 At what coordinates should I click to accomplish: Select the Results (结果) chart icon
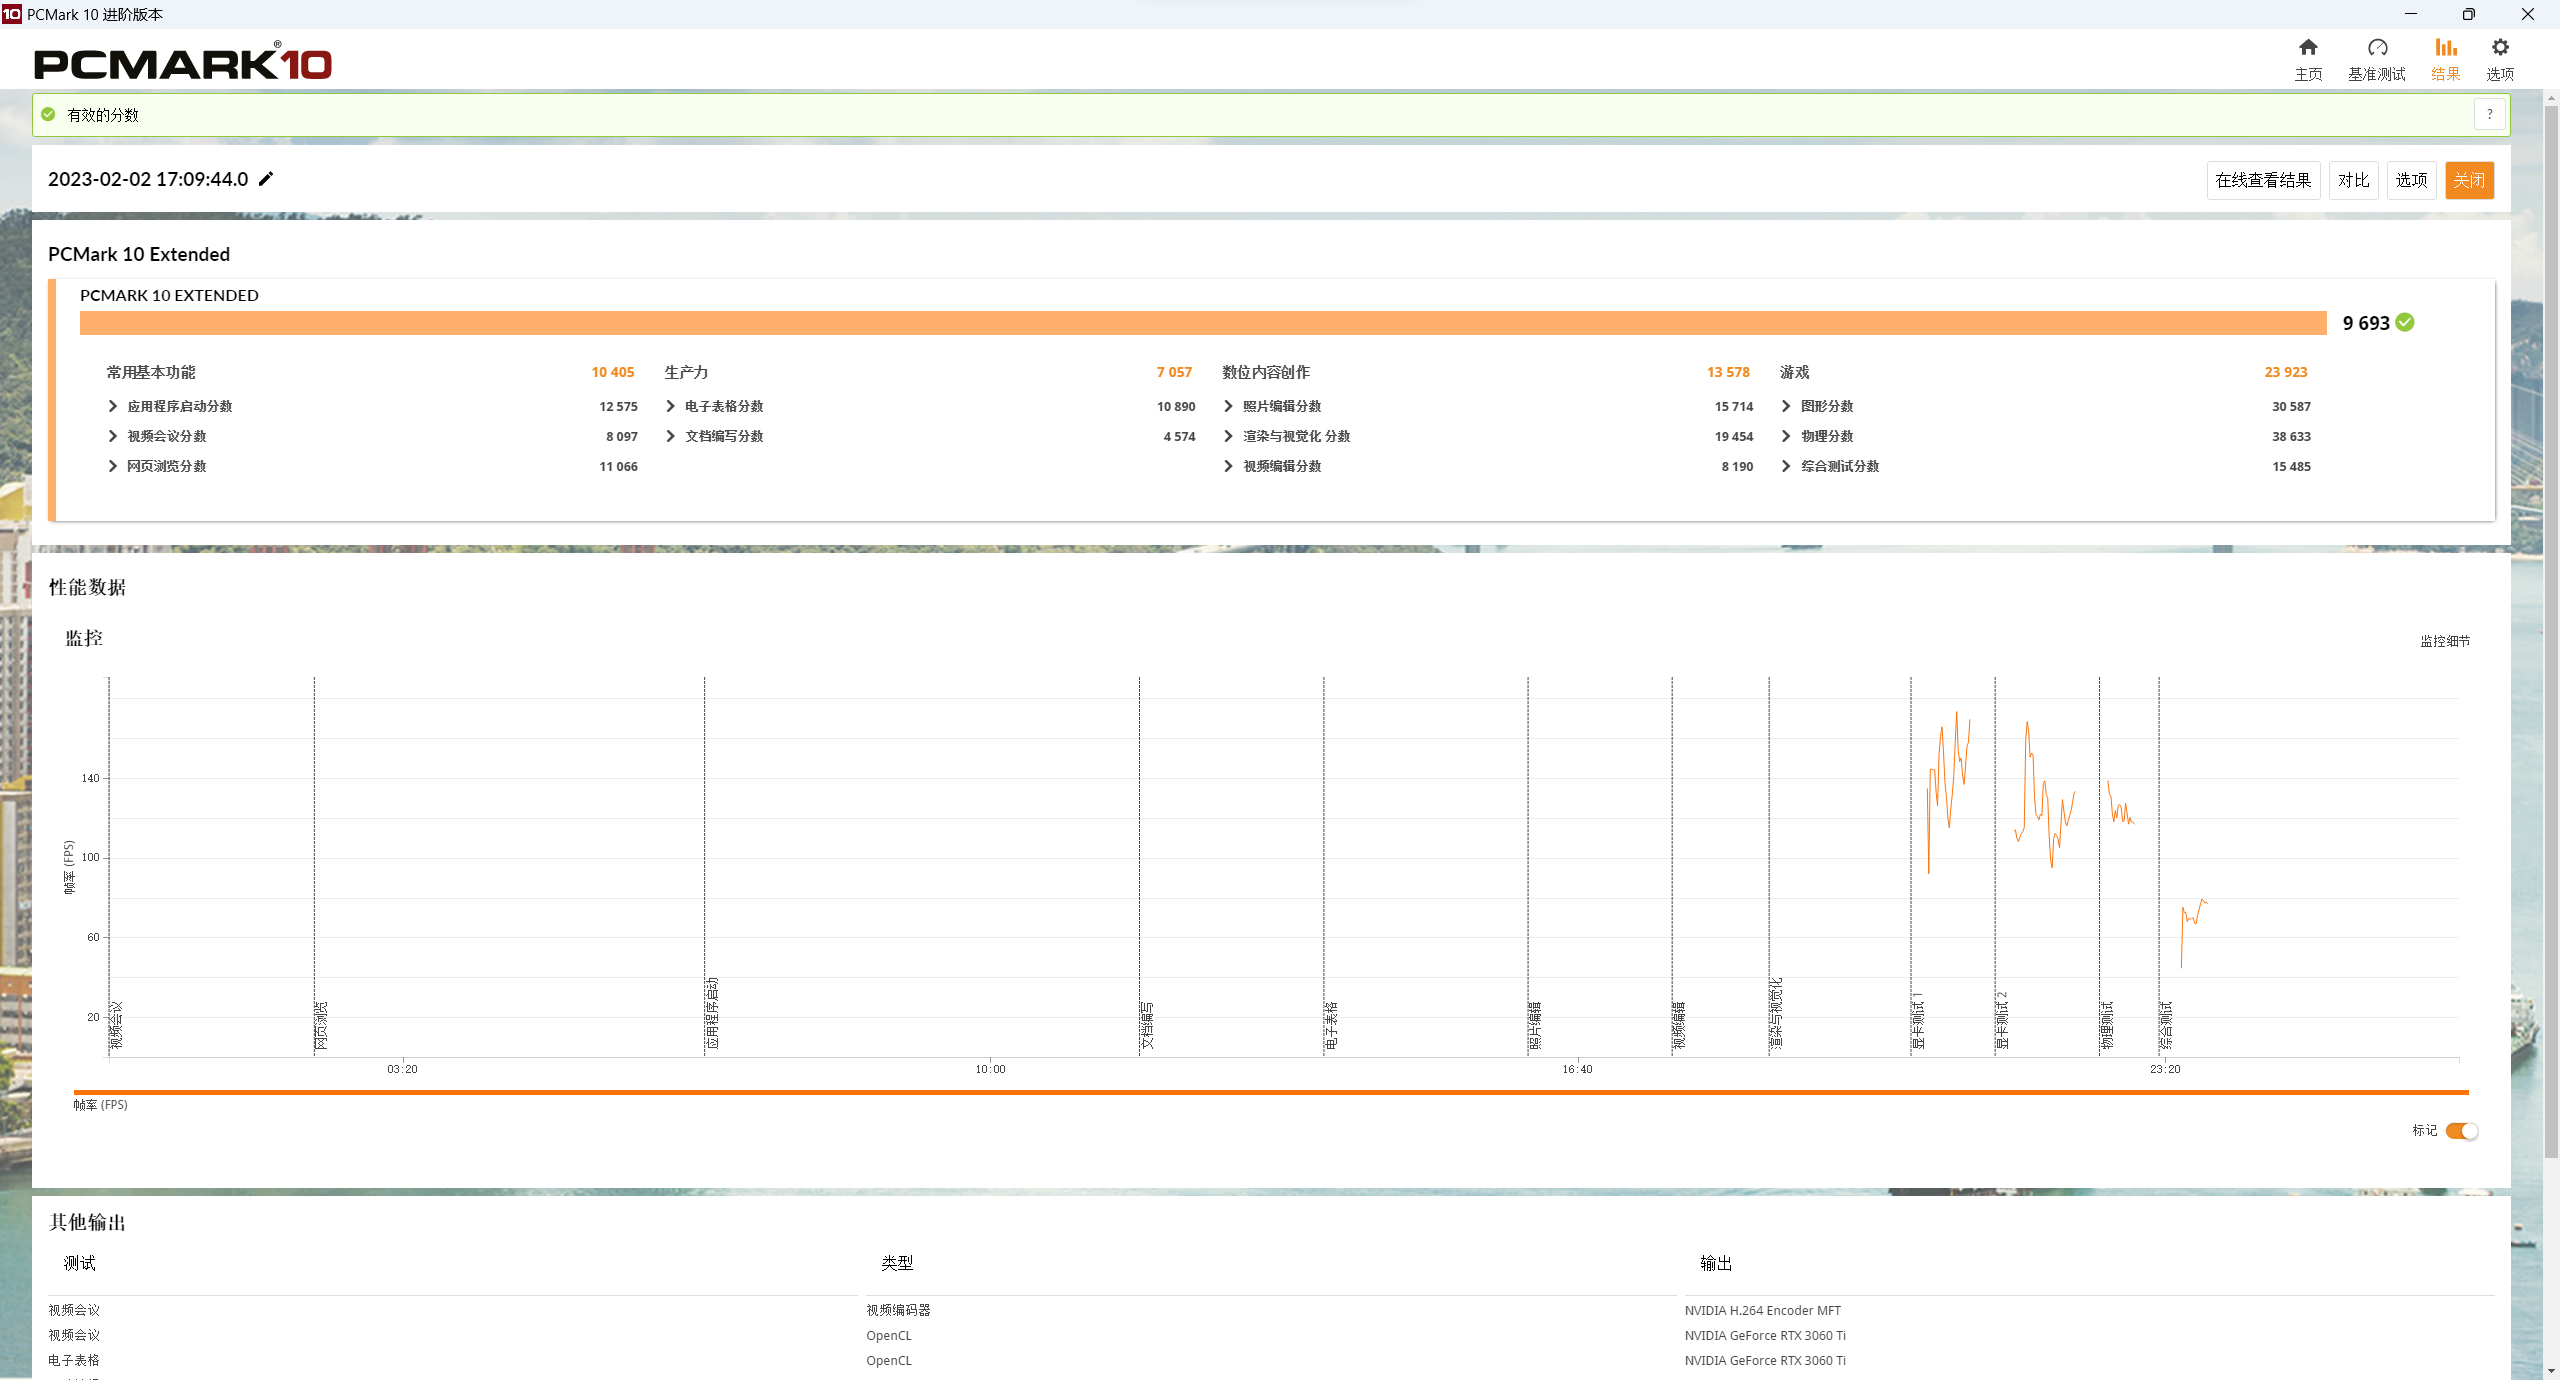[2445, 48]
